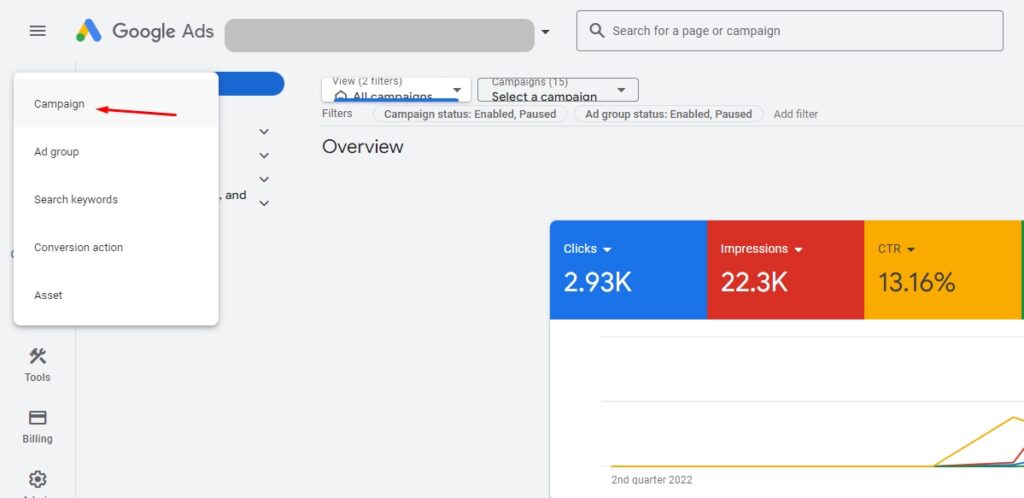Choose Search keywords in the menu
This screenshot has width=1024, height=498.
coord(116,200)
